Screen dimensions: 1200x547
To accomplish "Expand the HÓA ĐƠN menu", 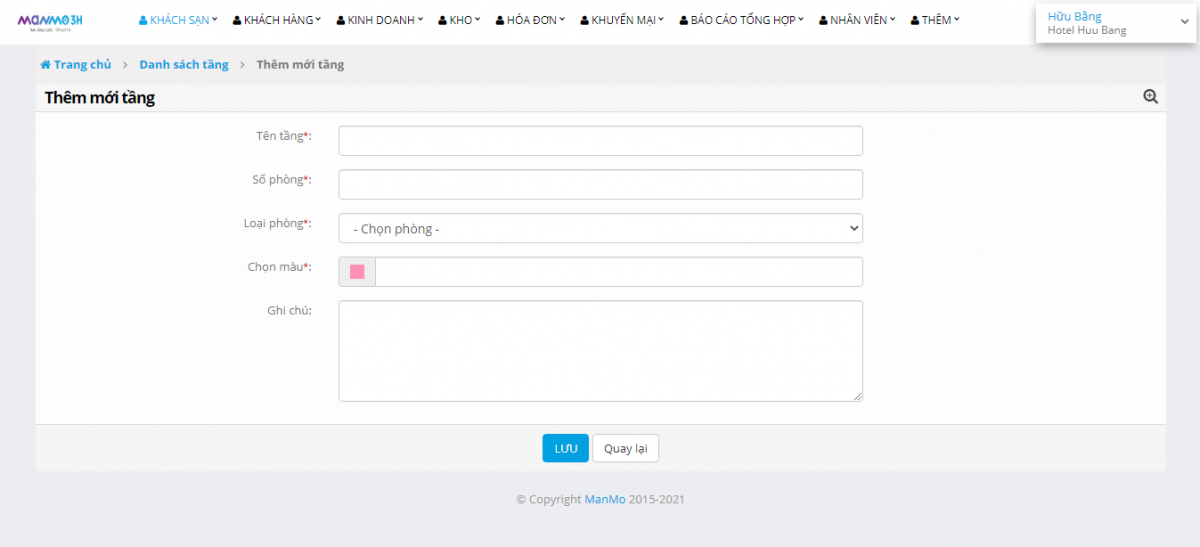I will [x=530, y=20].
